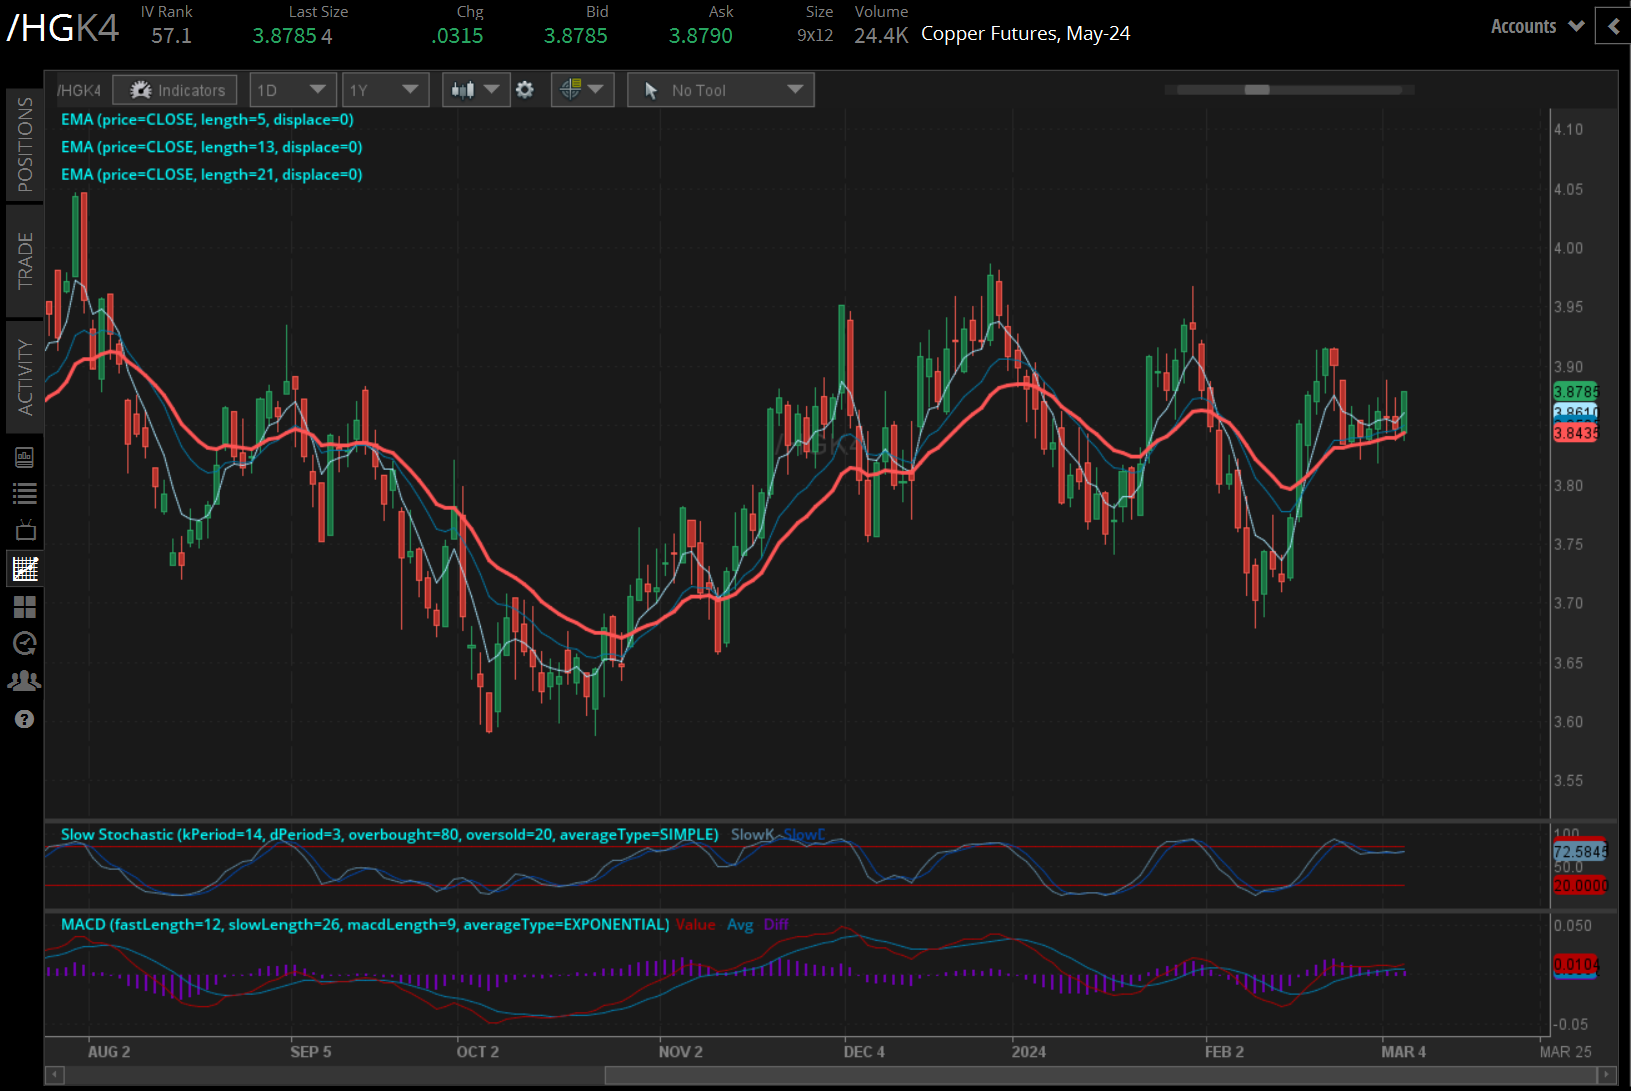This screenshot has width=1631, height=1091.
Task: Open the crosshair cursor mode dropdown
Action: tap(582, 90)
